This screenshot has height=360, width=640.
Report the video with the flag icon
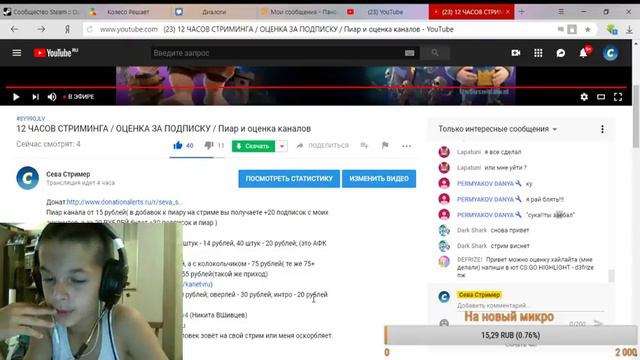coord(385,145)
